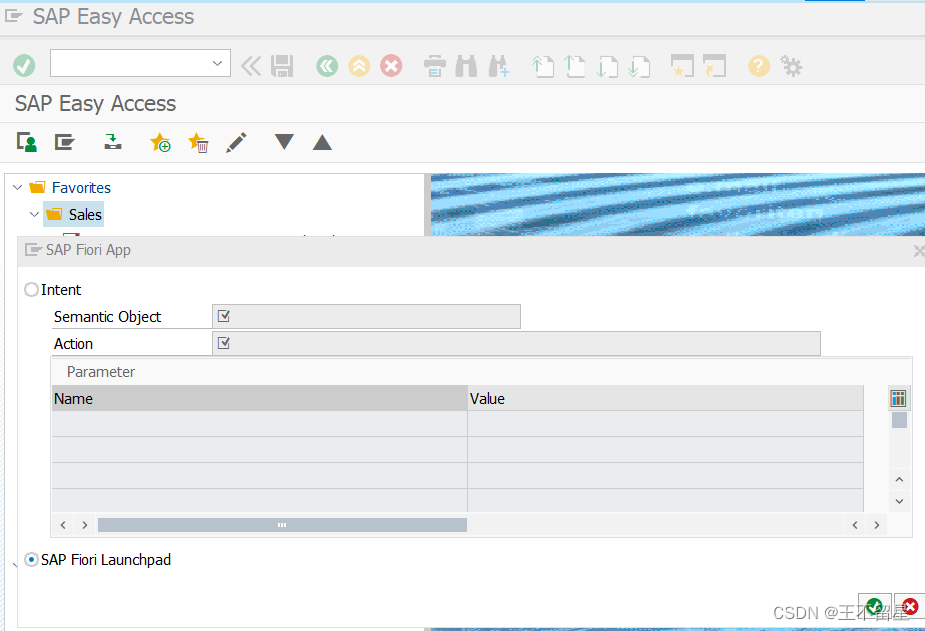Screen dimensions: 925x631
Task: Click the red Cancel button in toolbar
Action: [x=391, y=66]
